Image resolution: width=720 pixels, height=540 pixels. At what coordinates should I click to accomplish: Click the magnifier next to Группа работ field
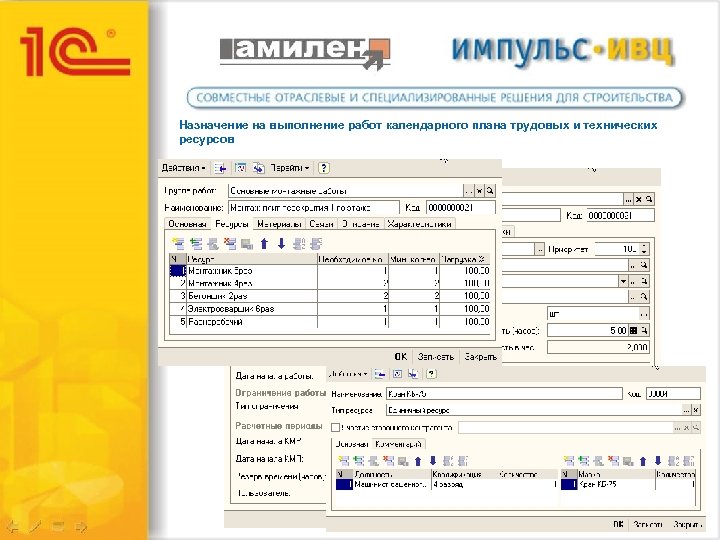pyautogui.click(x=490, y=191)
